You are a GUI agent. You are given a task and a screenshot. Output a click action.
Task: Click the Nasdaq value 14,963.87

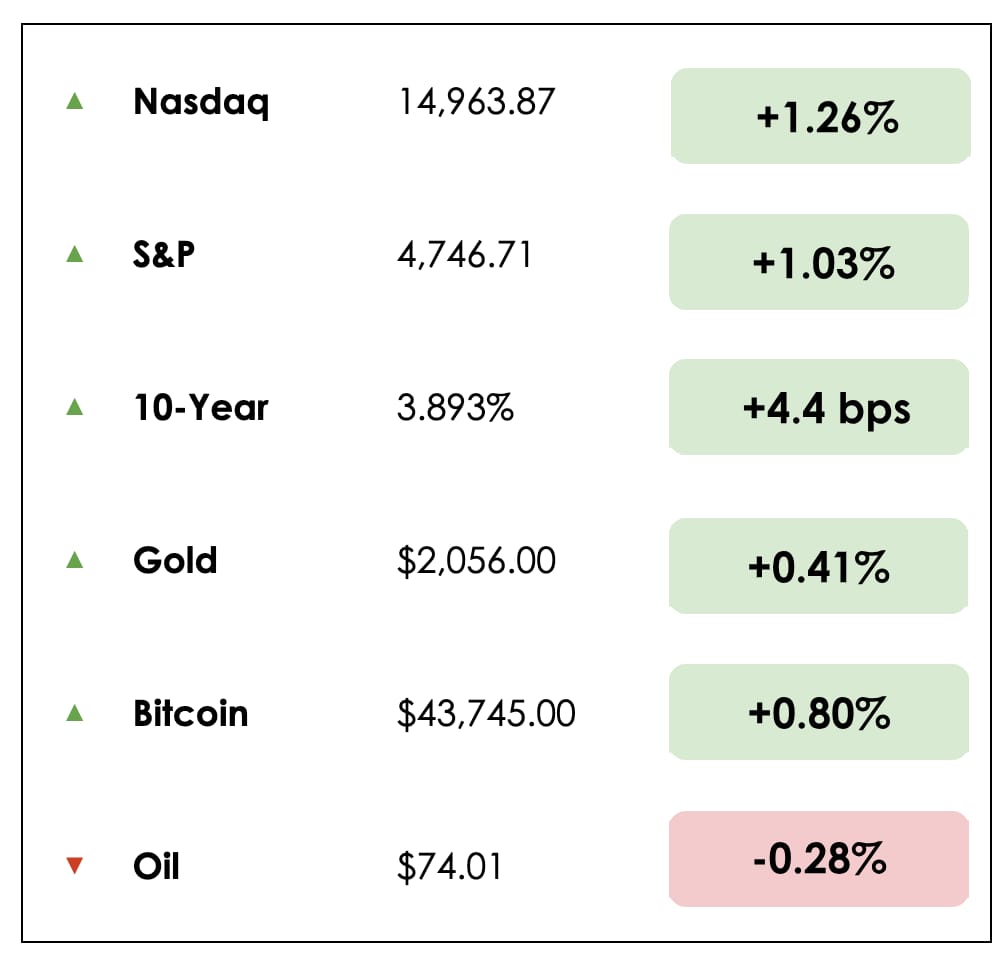(x=476, y=101)
